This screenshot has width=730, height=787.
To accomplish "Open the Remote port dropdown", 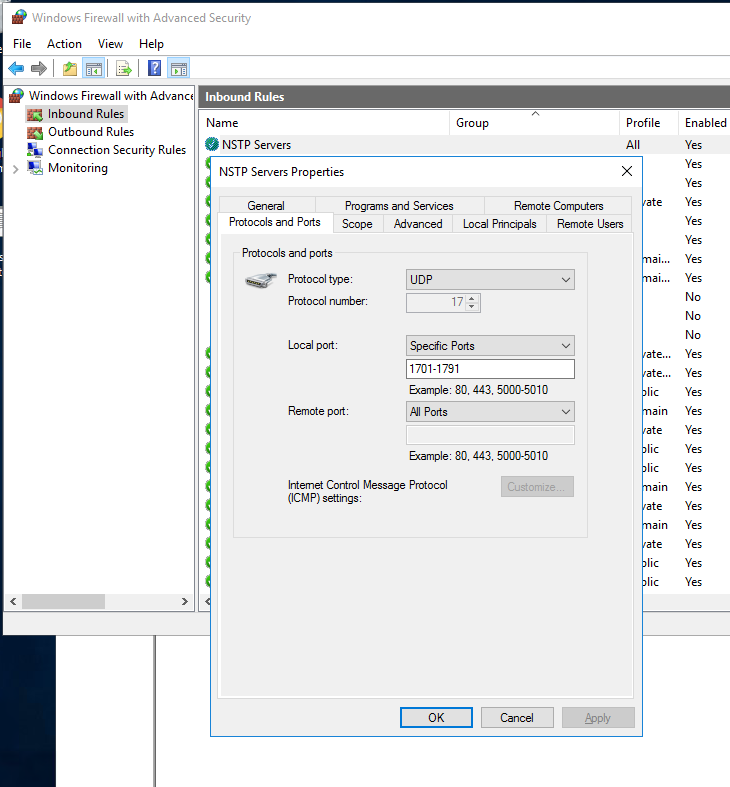I will pyautogui.click(x=490, y=412).
